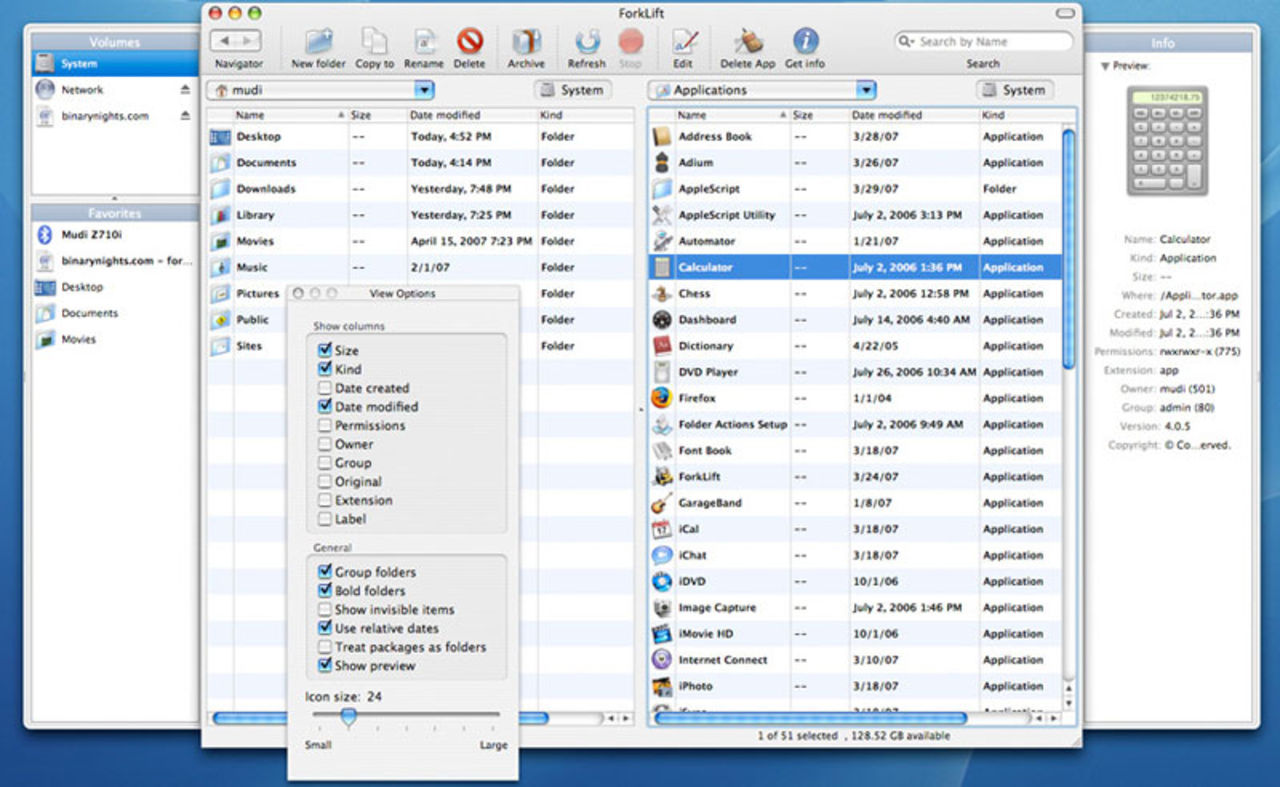Enable the Date created column checkbox
The height and width of the screenshot is (787, 1280).
pyautogui.click(x=325, y=388)
